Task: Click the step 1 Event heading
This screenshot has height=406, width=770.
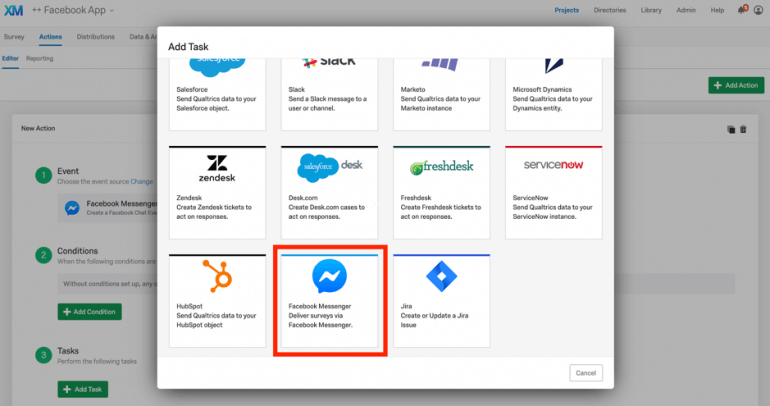Action: (x=68, y=171)
